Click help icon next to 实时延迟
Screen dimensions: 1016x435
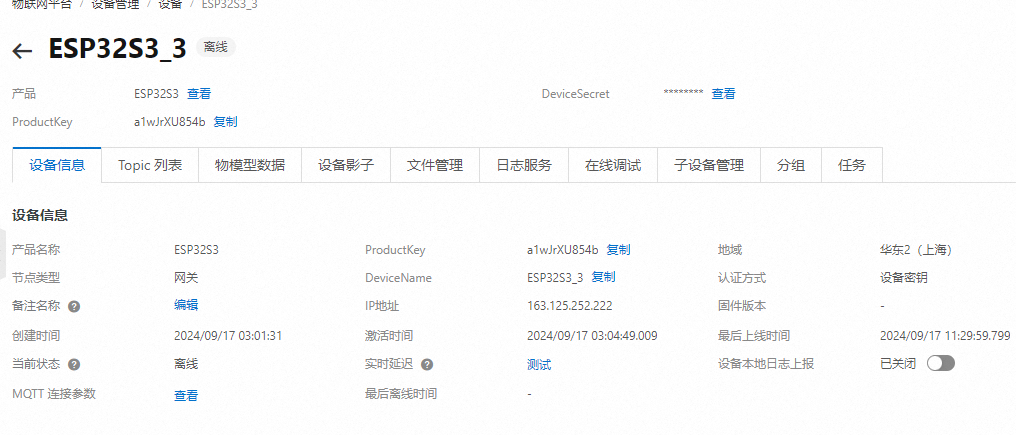pyautogui.click(x=427, y=365)
